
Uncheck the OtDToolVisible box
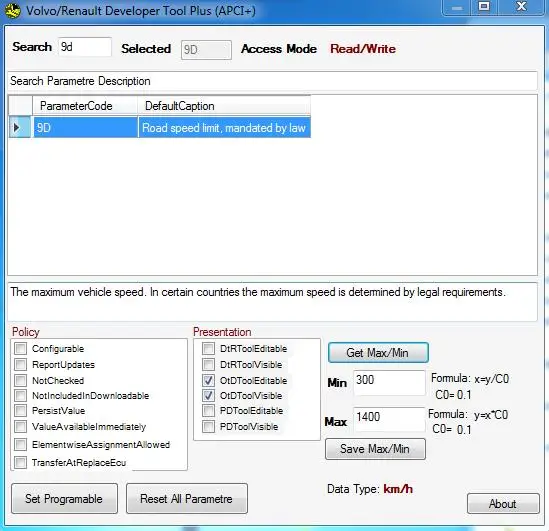click(208, 396)
